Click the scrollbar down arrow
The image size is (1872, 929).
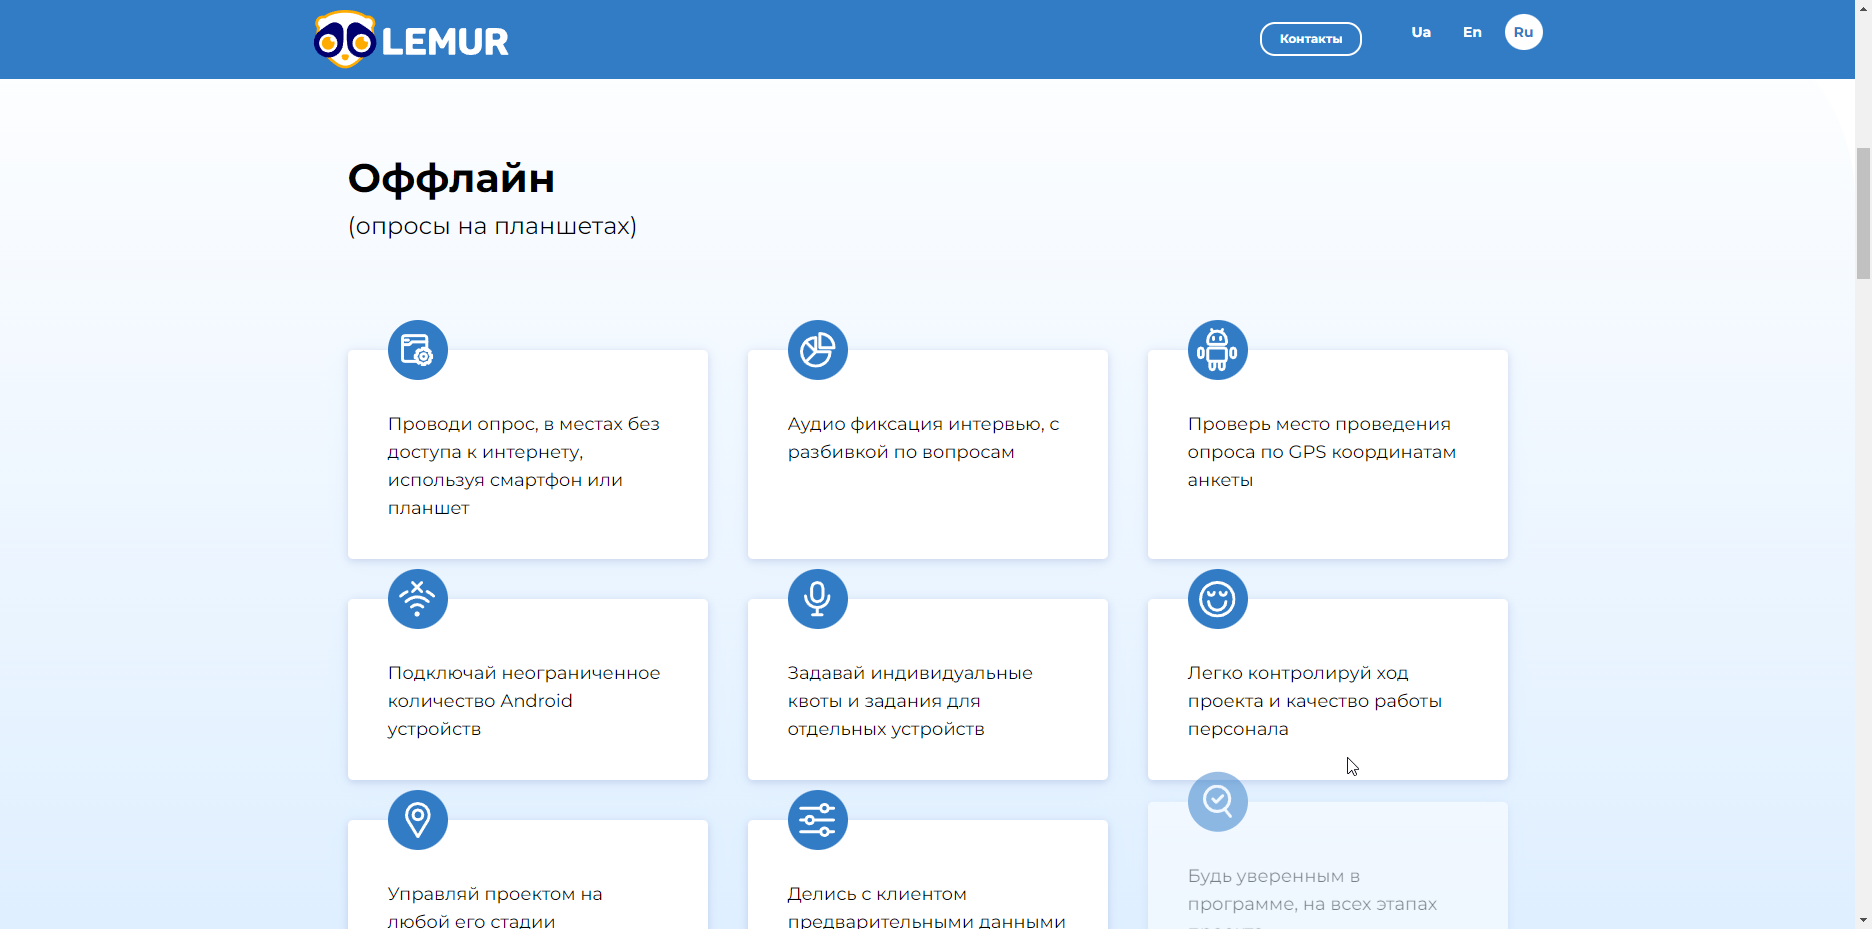[x=1863, y=920]
